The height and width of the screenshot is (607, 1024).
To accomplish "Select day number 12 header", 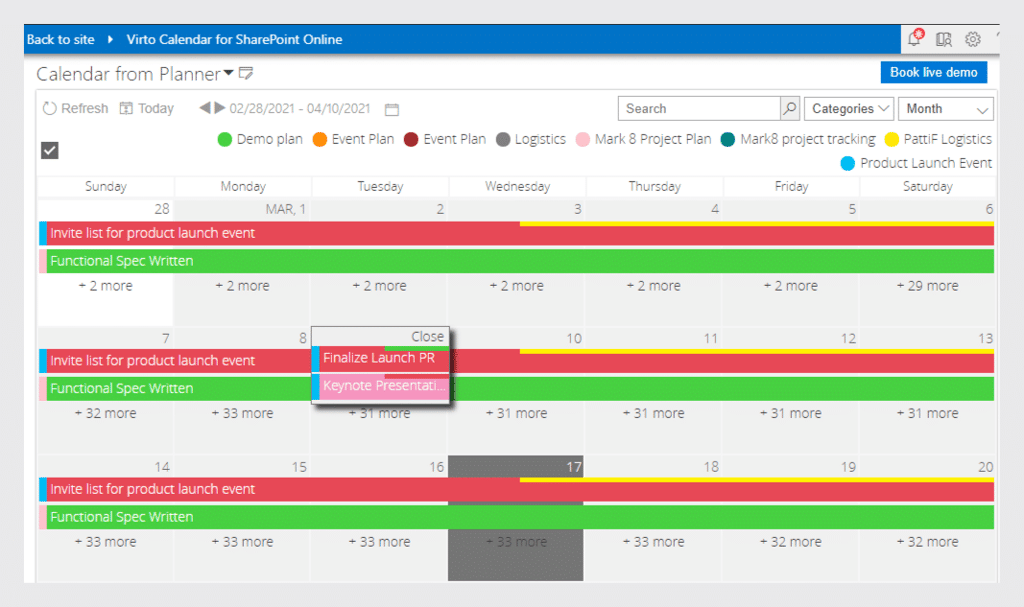I will [848, 338].
